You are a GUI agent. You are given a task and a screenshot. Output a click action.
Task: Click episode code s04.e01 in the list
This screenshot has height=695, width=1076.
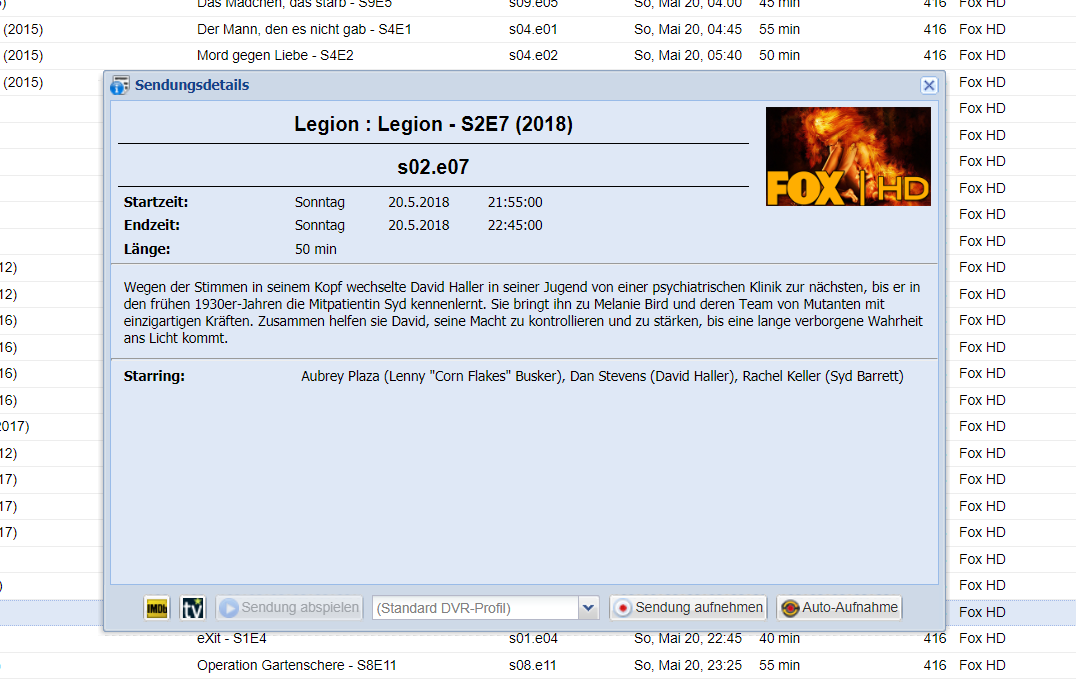533,30
